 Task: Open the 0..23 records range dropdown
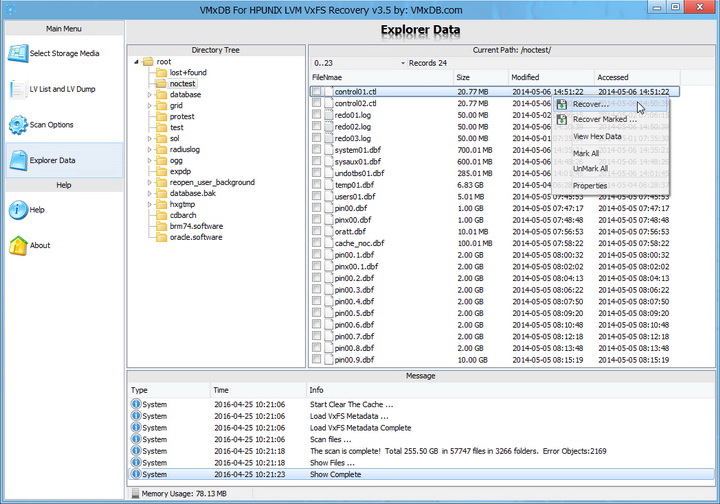click(404, 63)
